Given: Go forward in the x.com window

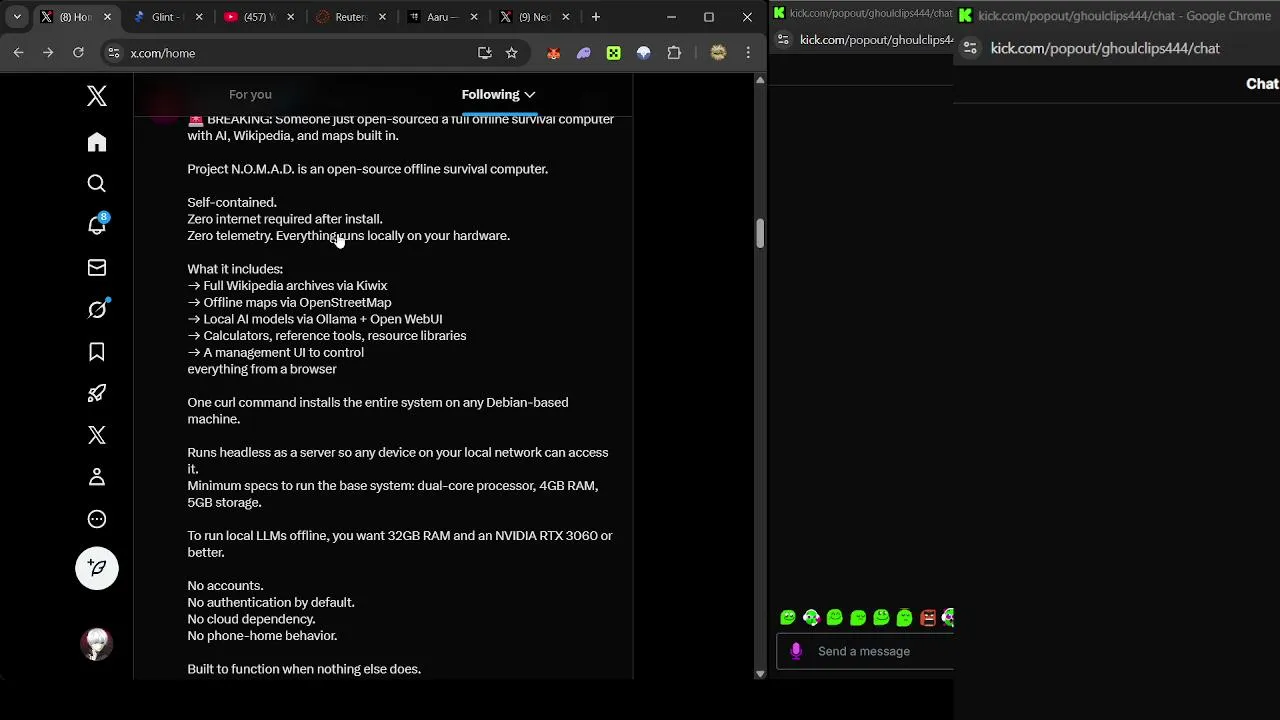Looking at the screenshot, I should click(48, 53).
